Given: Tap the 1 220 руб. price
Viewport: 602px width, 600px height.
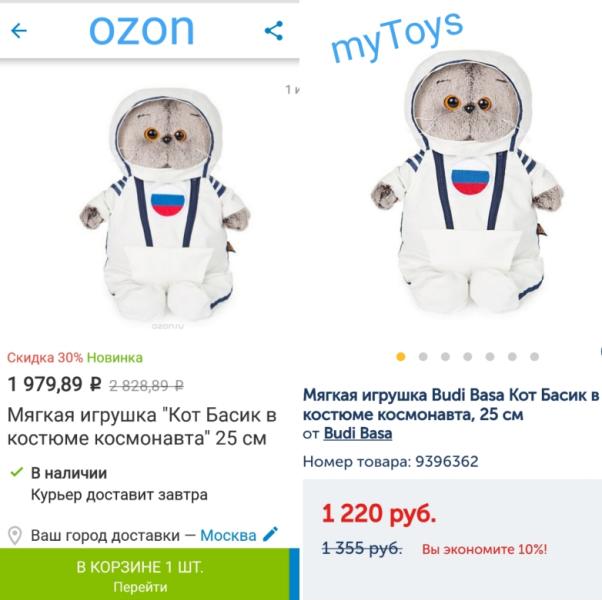Looking at the screenshot, I should (x=379, y=514).
